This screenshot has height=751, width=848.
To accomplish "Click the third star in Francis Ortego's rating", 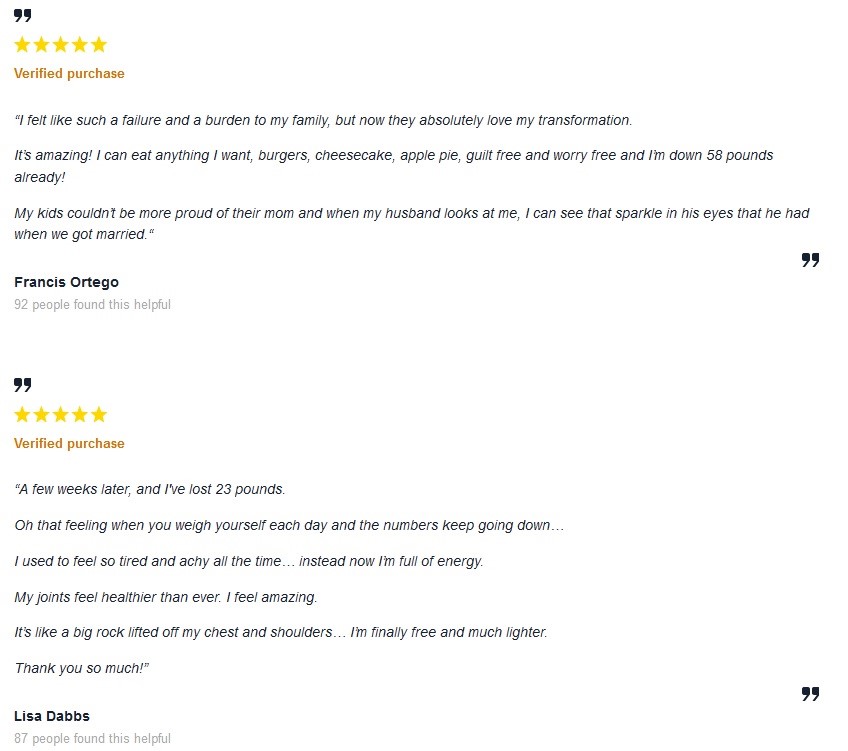I will (60, 45).
